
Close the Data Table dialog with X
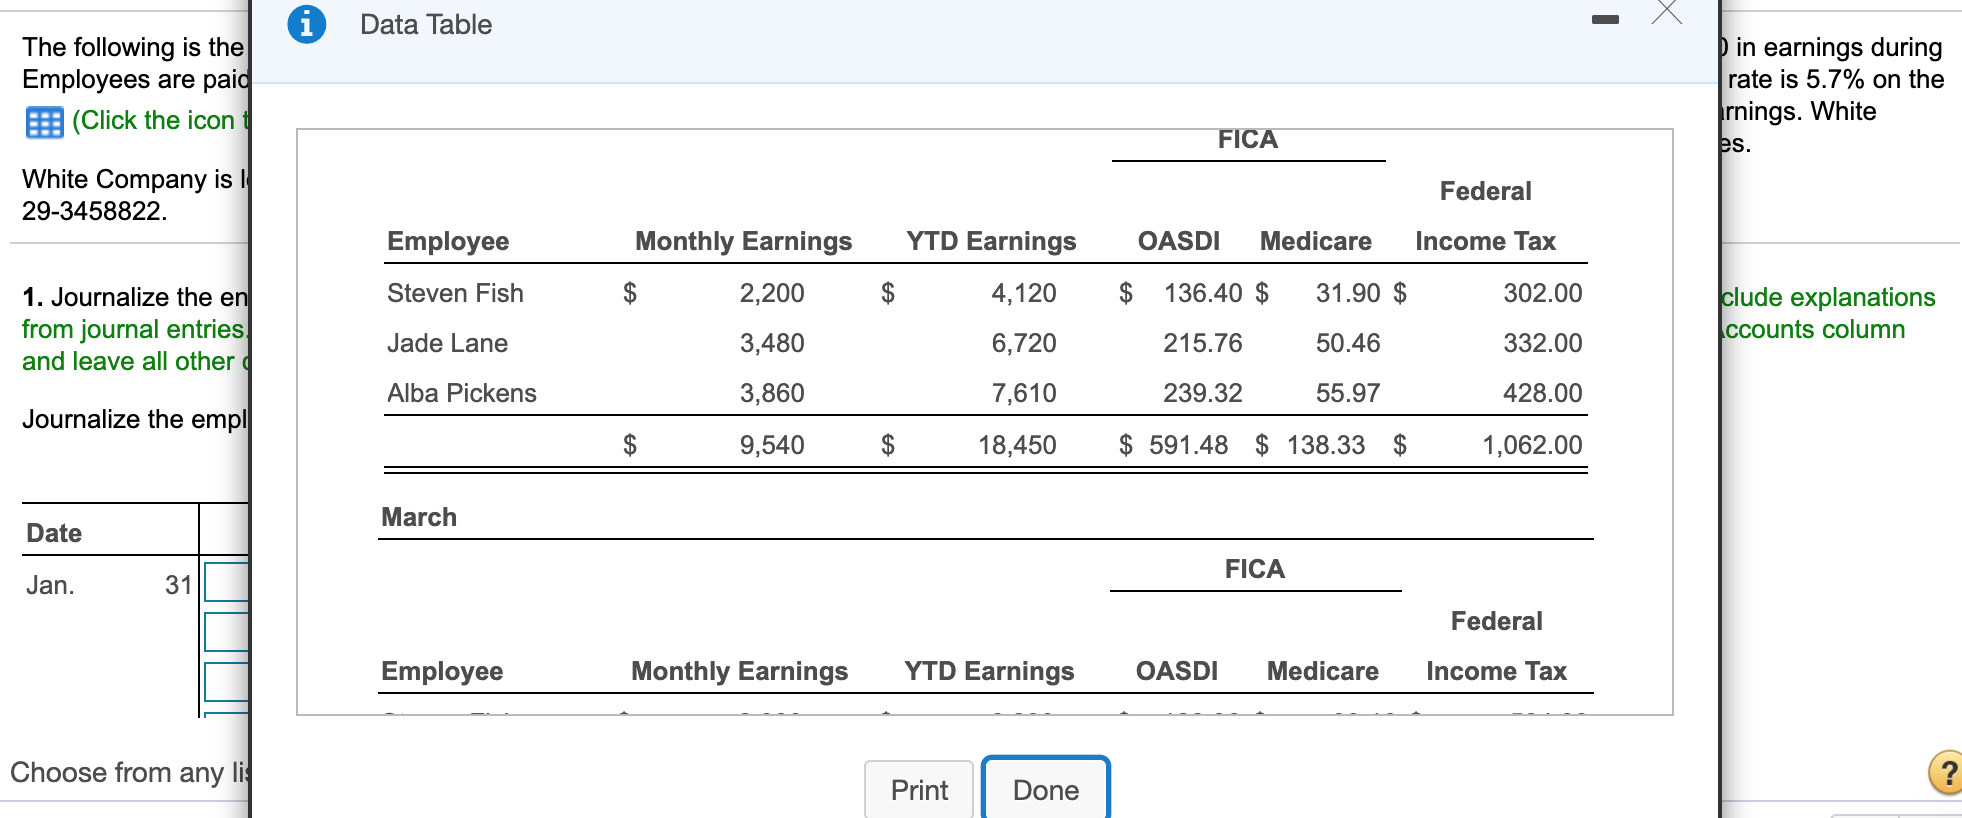(x=1666, y=13)
